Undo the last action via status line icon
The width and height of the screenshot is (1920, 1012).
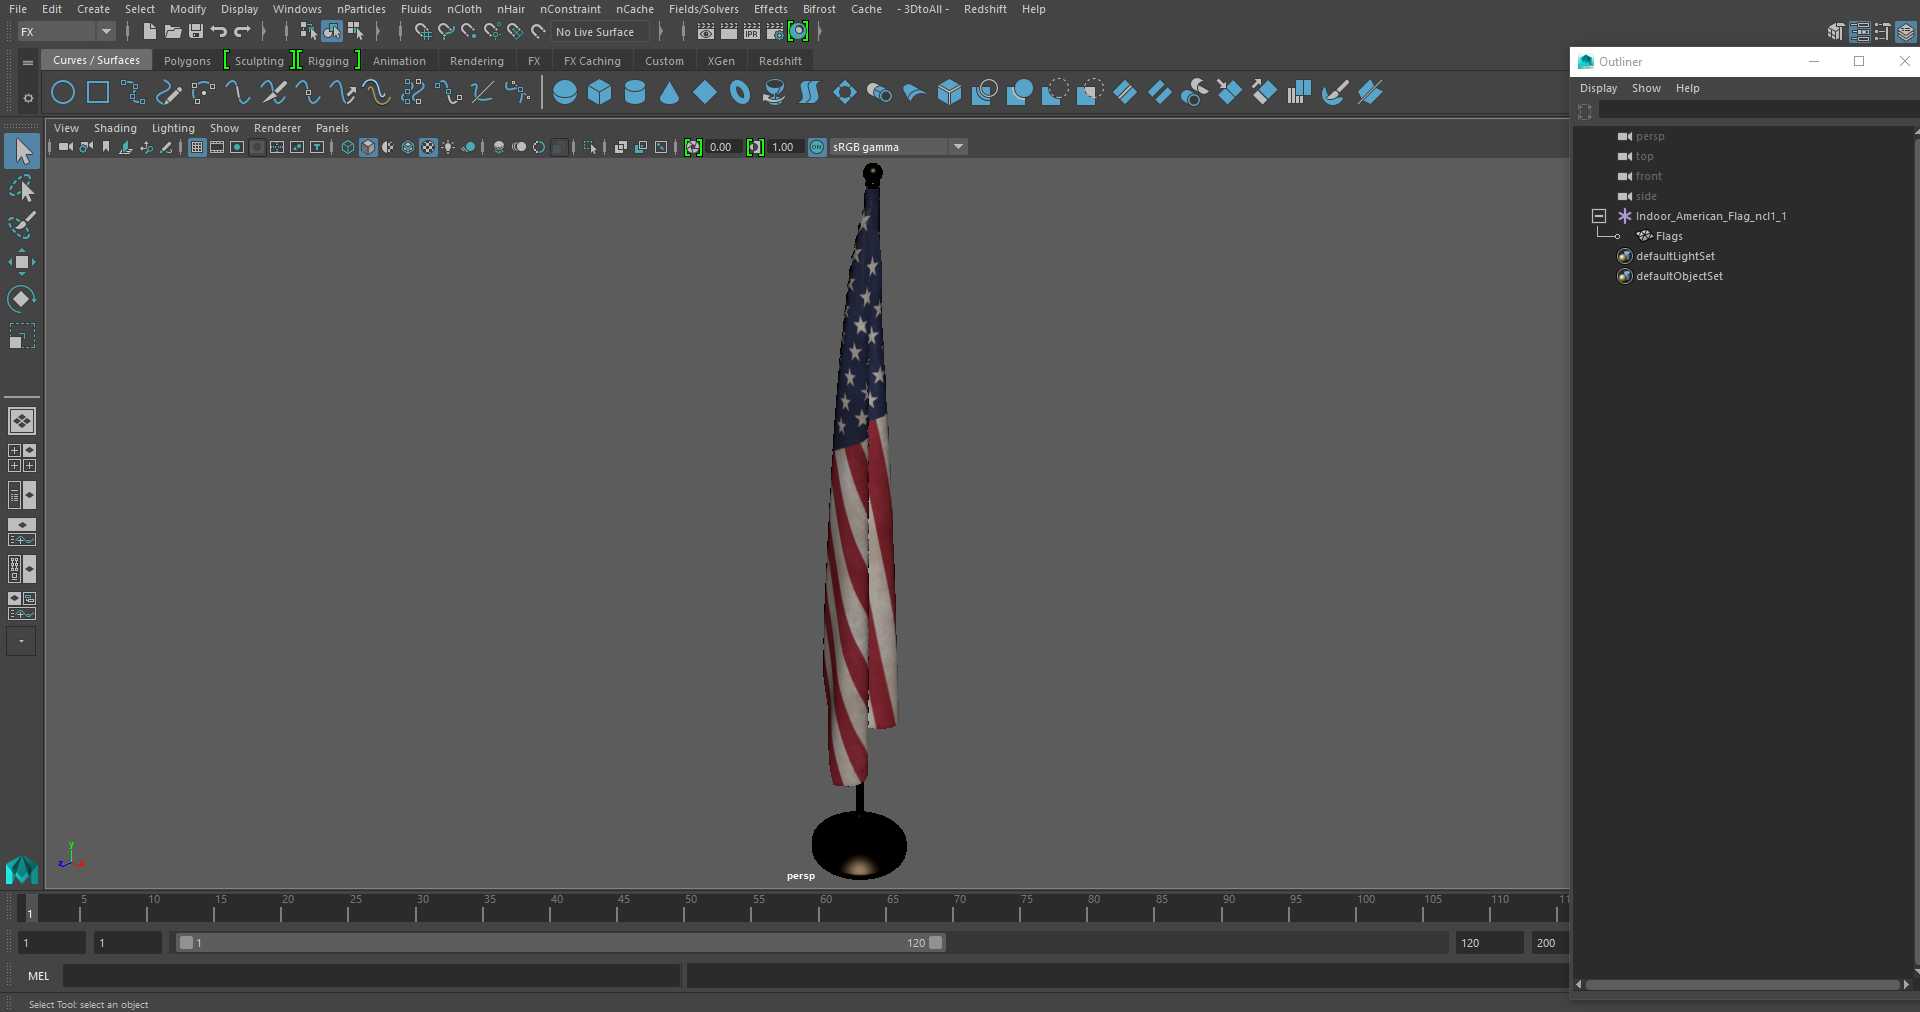[x=219, y=32]
